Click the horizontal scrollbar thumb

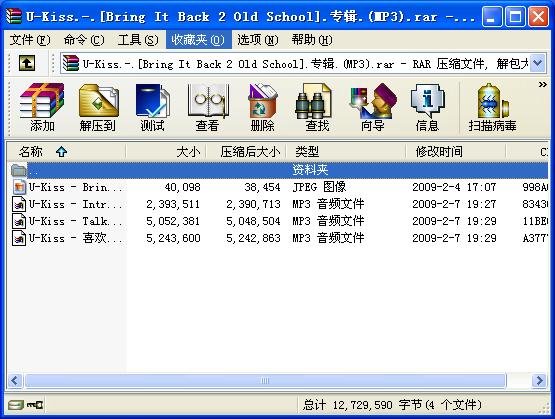click(265, 381)
